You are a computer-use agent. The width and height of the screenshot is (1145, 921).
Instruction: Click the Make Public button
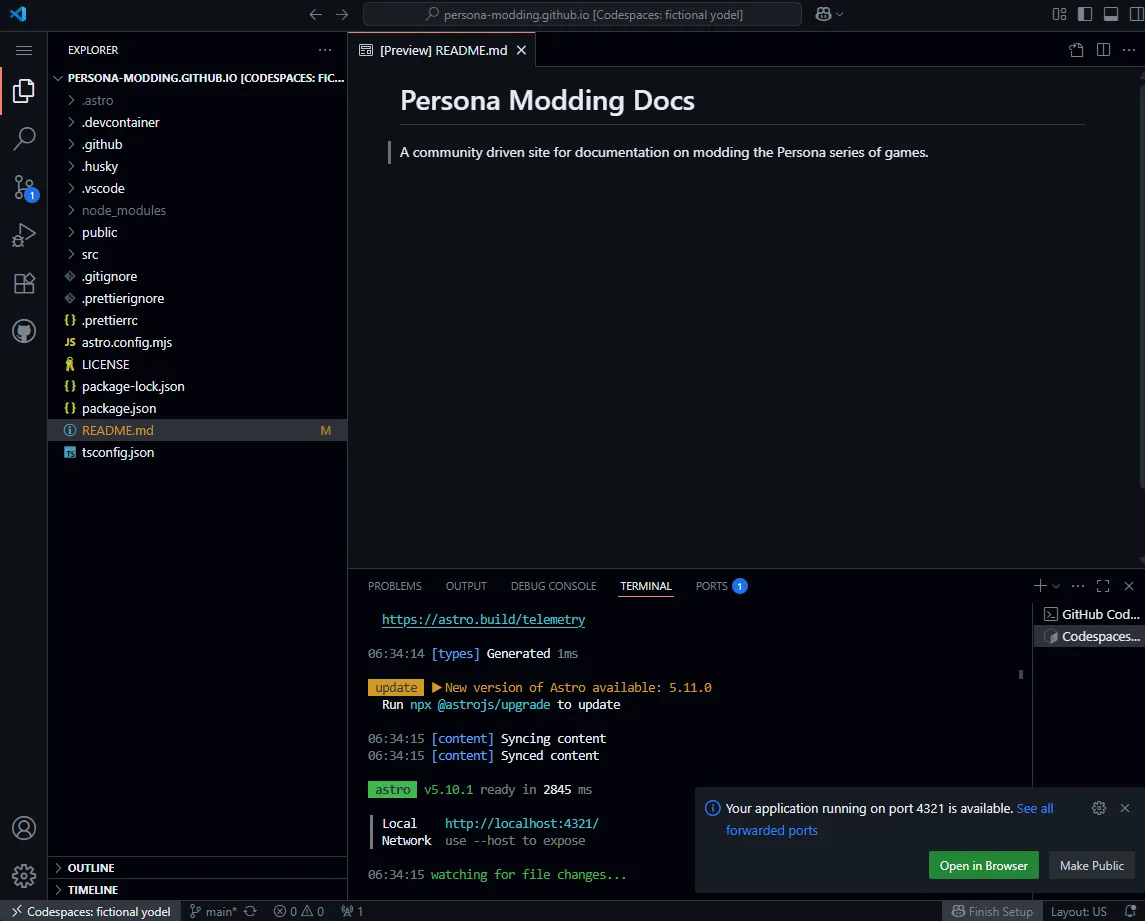click(x=1092, y=865)
